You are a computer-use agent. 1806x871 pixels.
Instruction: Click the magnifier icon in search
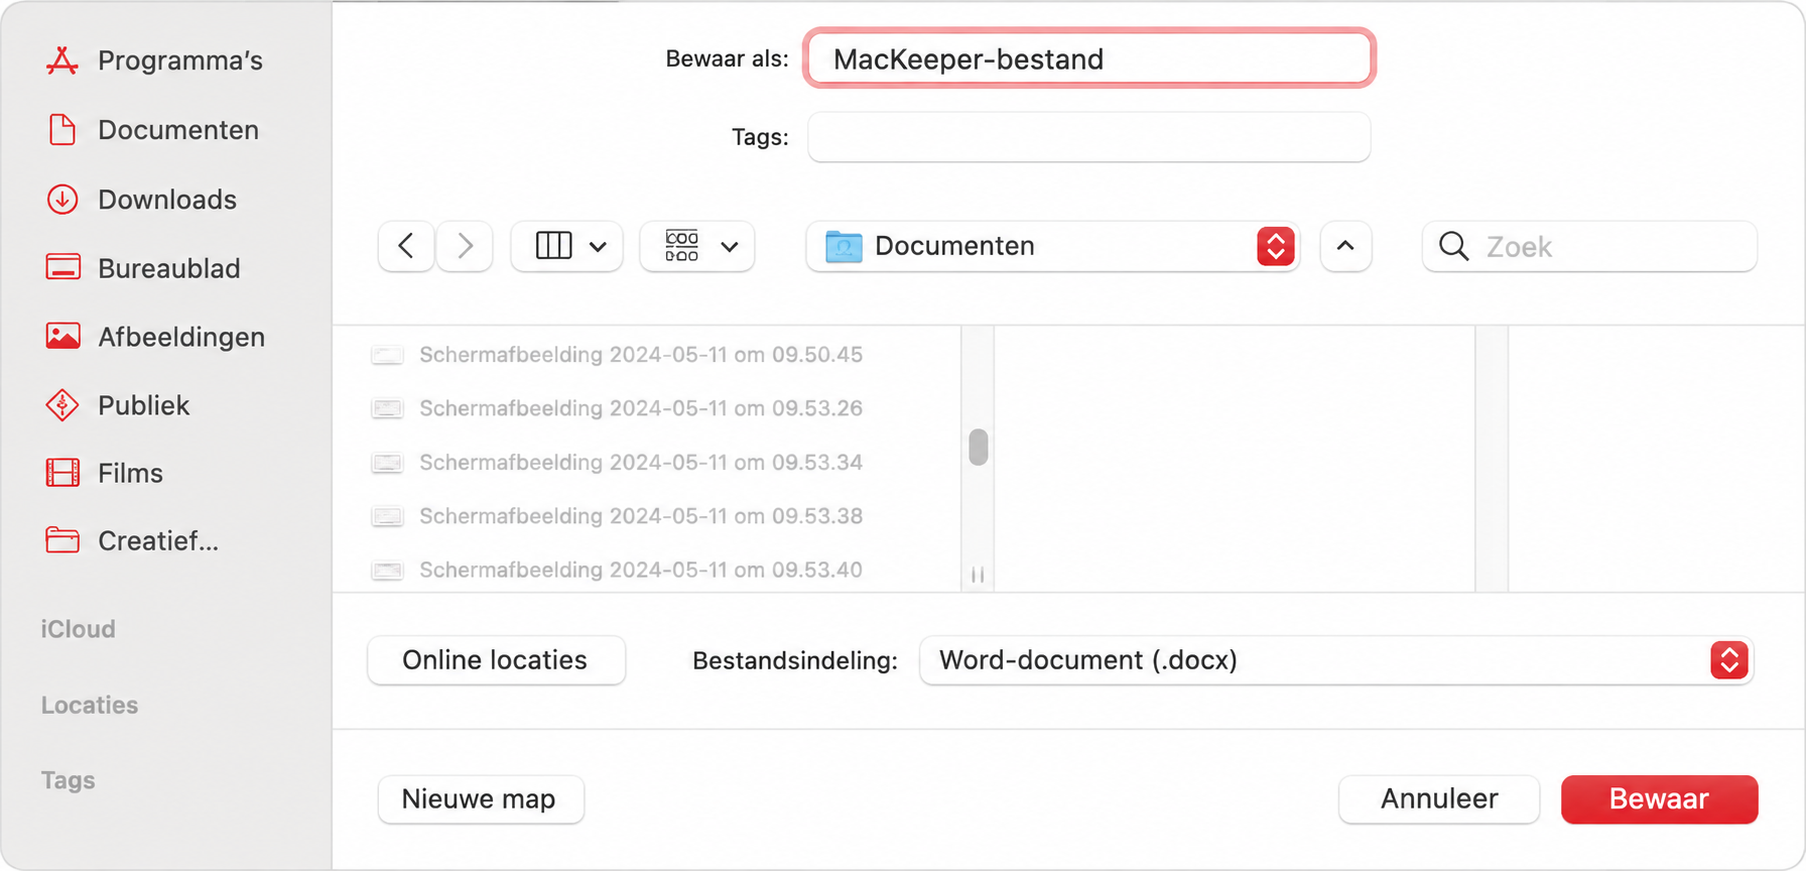(1454, 246)
